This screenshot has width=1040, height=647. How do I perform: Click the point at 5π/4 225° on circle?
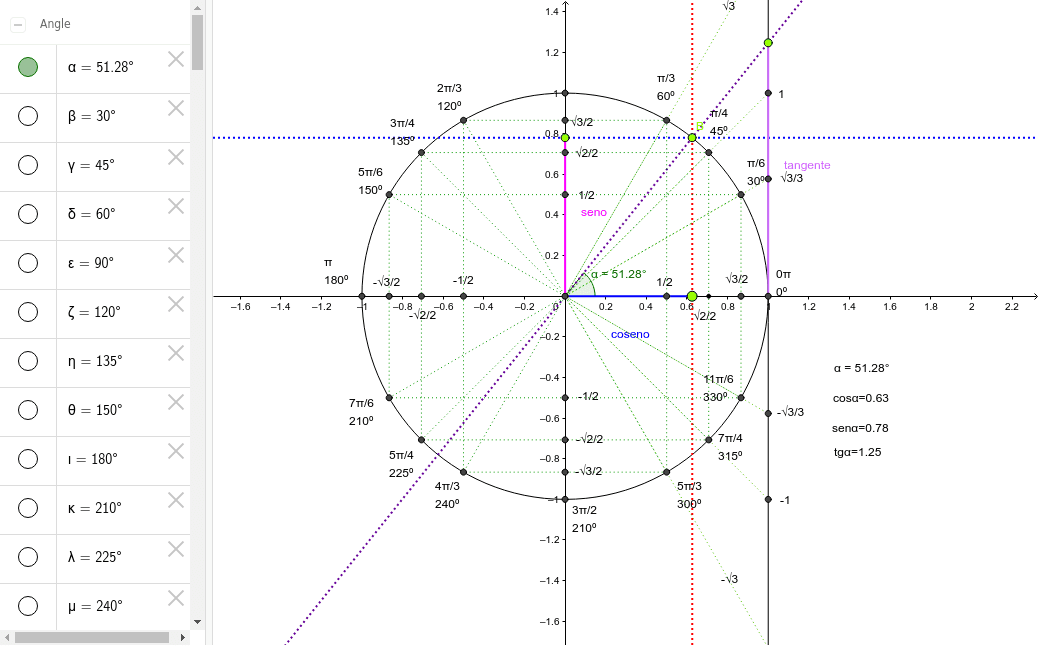[422, 440]
